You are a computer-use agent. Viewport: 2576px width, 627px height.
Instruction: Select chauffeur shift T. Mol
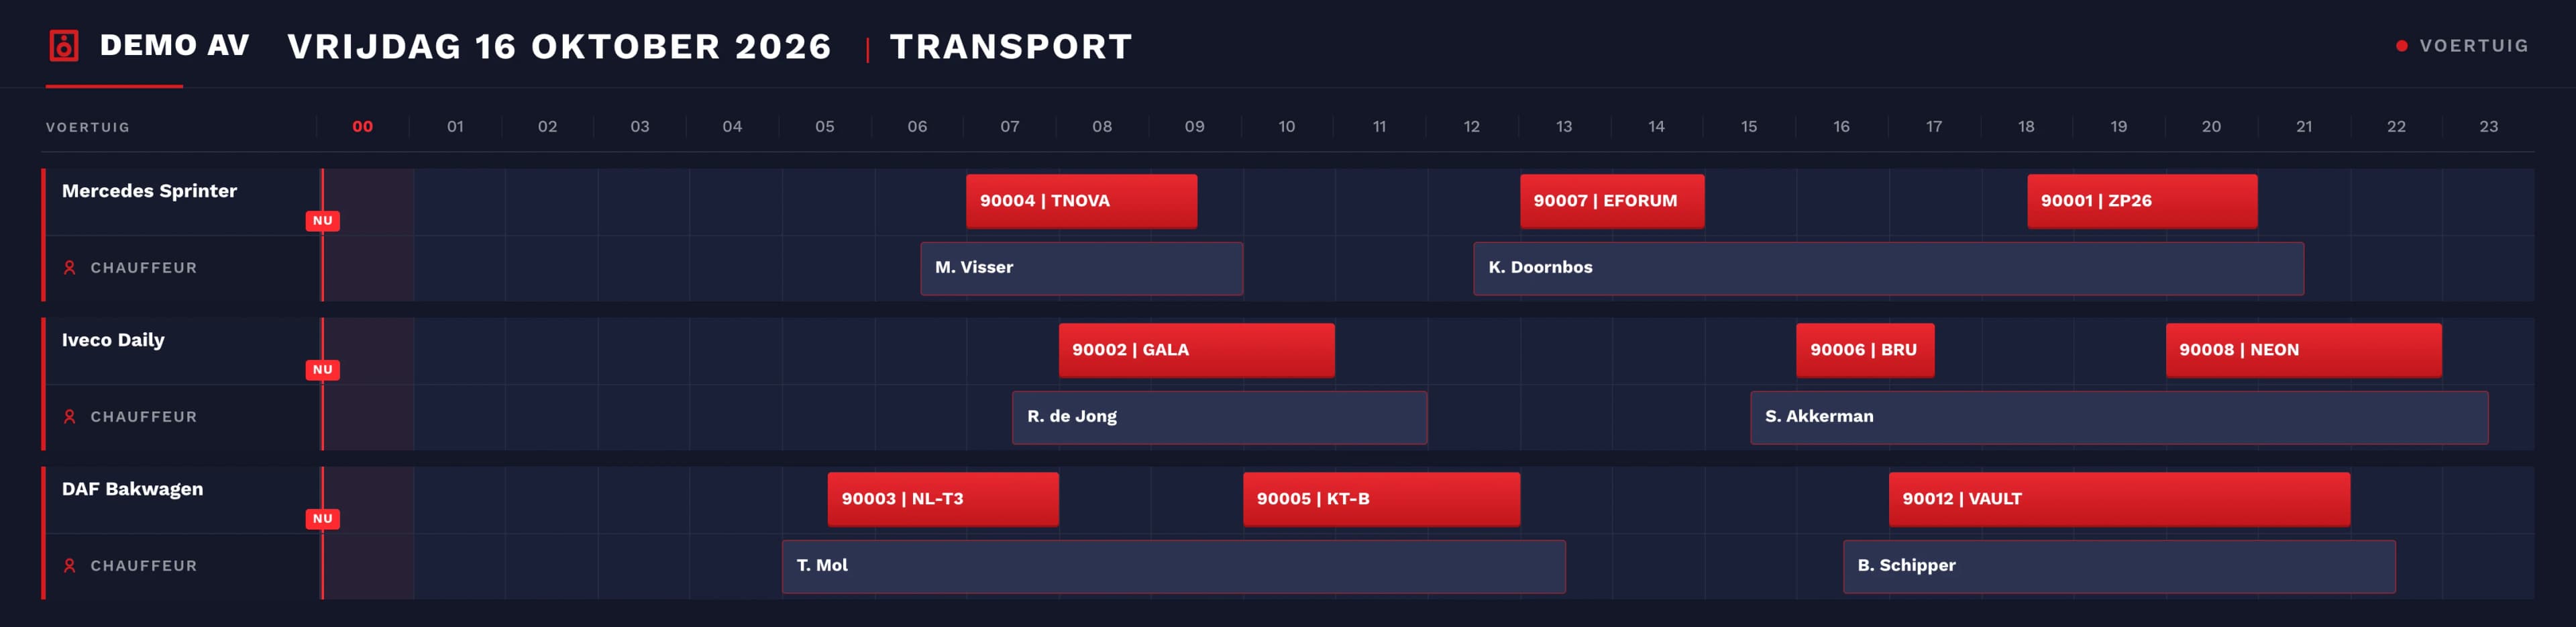(x=1173, y=566)
